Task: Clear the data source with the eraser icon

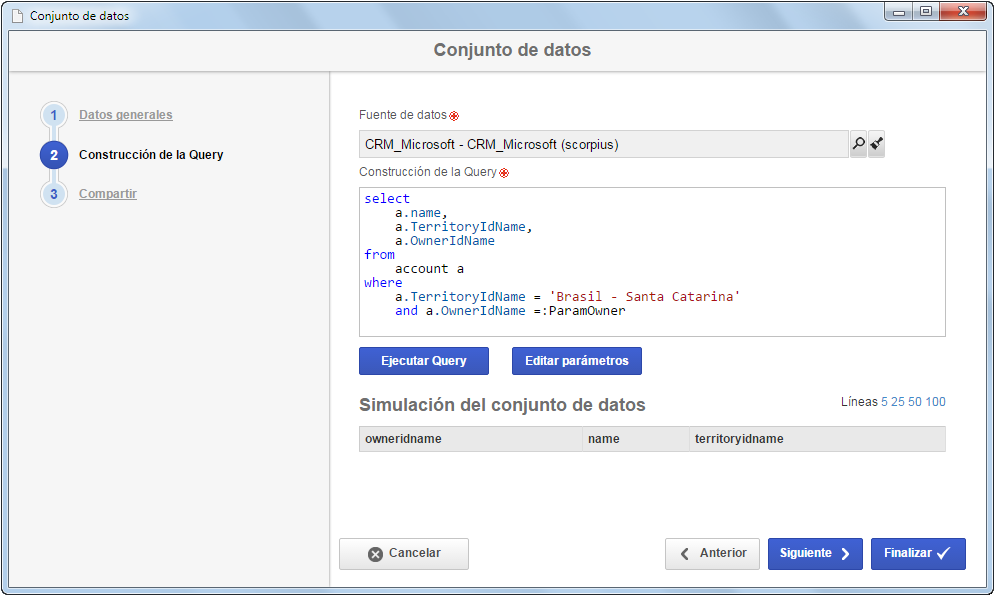Action: click(x=876, y=144)
